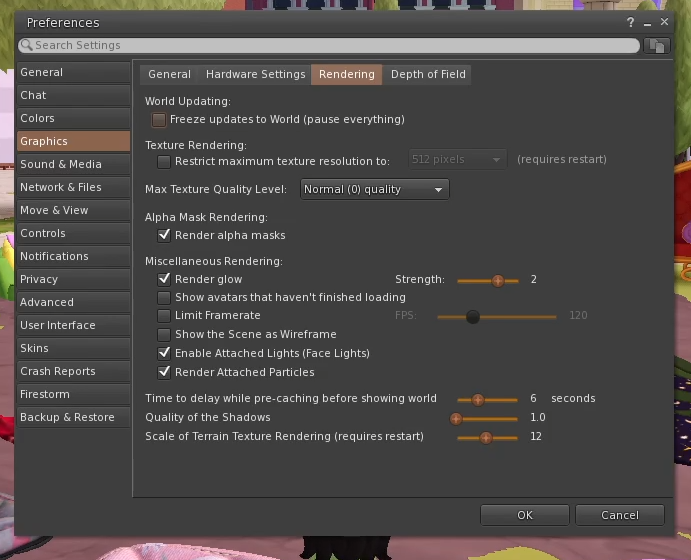
Task: Click the glow Strength slider handle
Action: pyautogui.click(x=498, y=281)
